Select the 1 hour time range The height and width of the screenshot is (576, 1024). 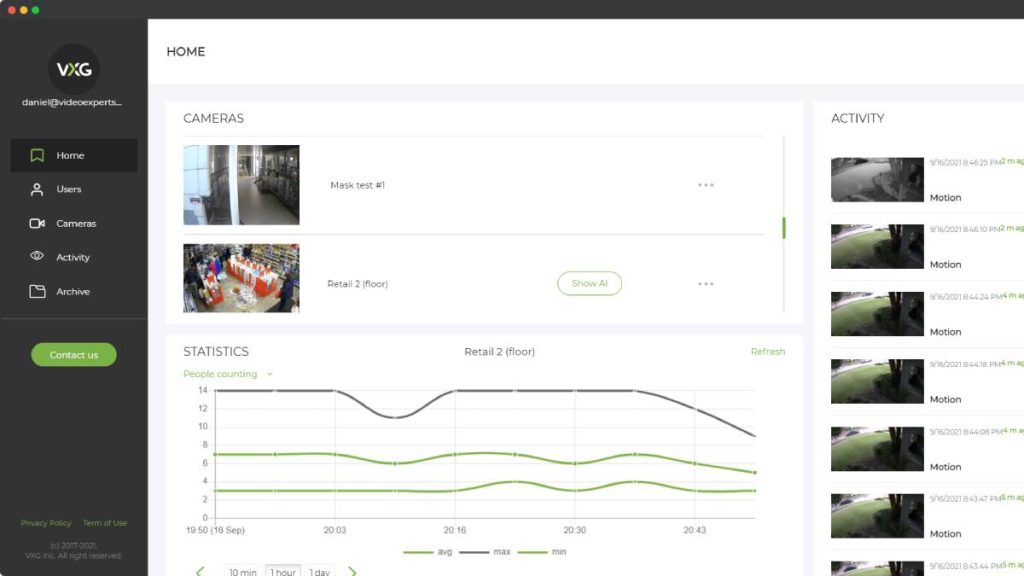(x=283, y=572)
